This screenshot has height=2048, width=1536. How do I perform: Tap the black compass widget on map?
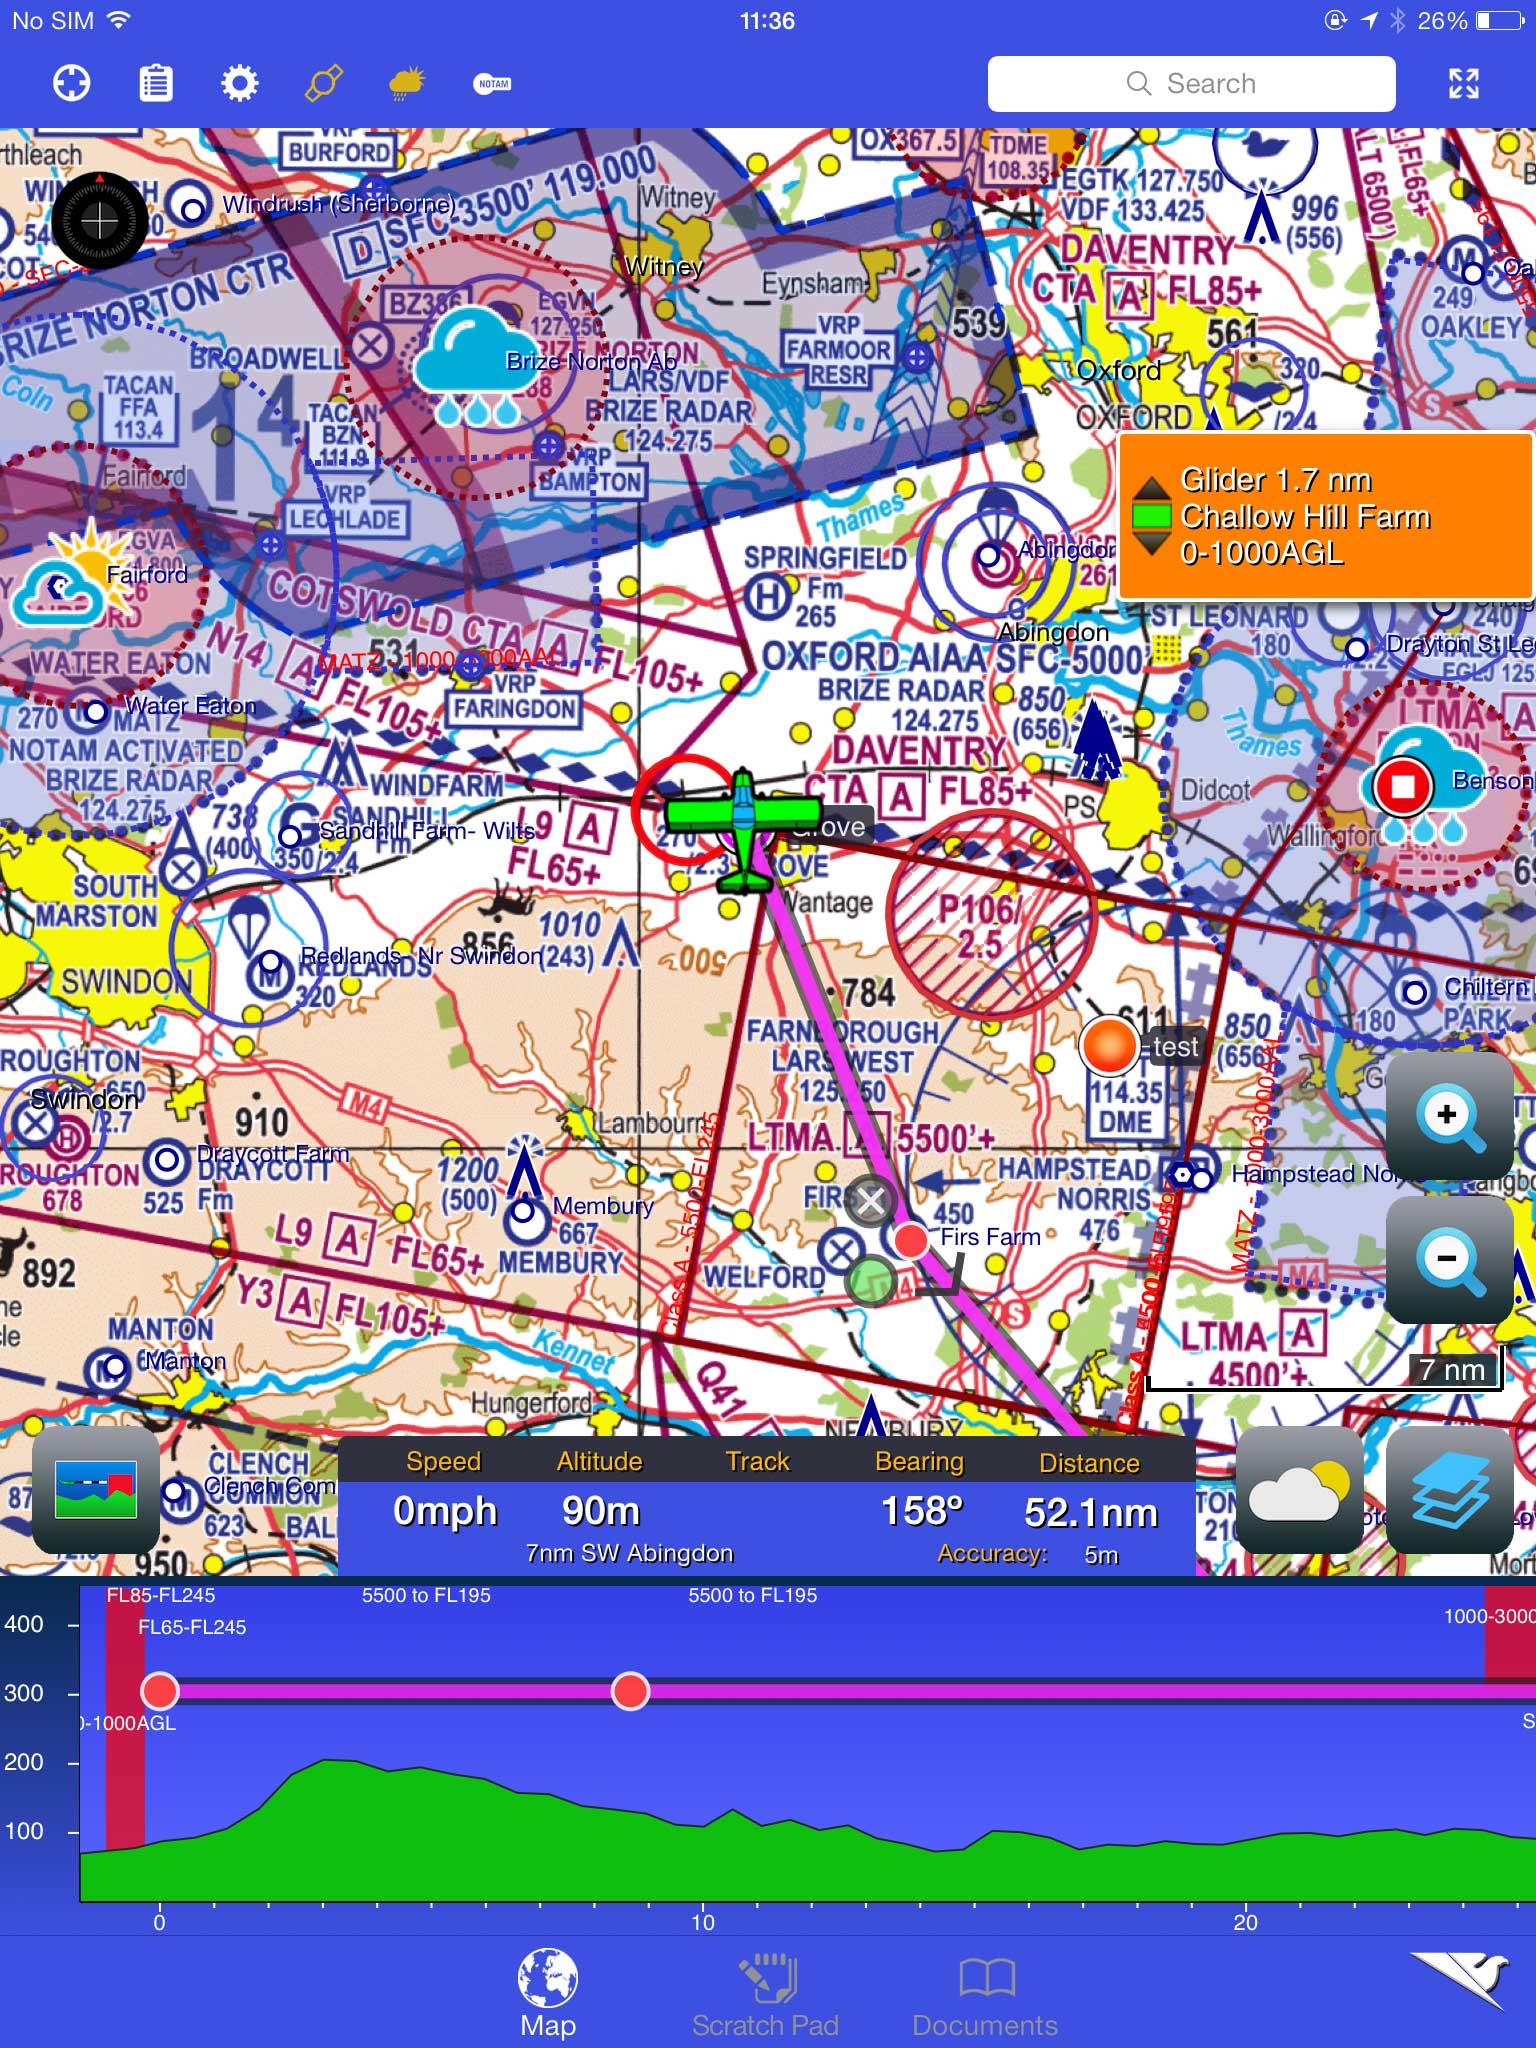(100, 221)
